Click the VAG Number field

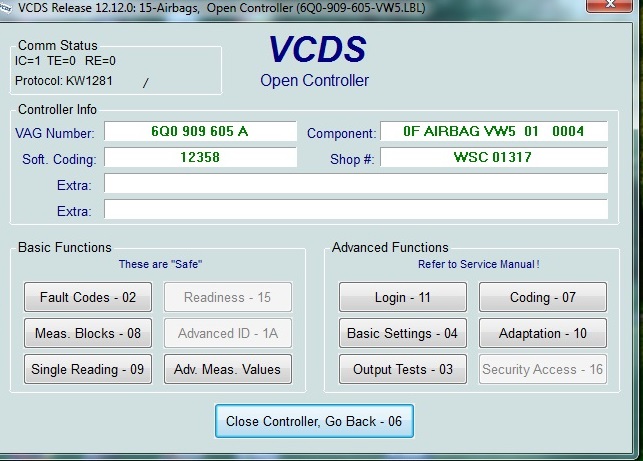(200, 131)
